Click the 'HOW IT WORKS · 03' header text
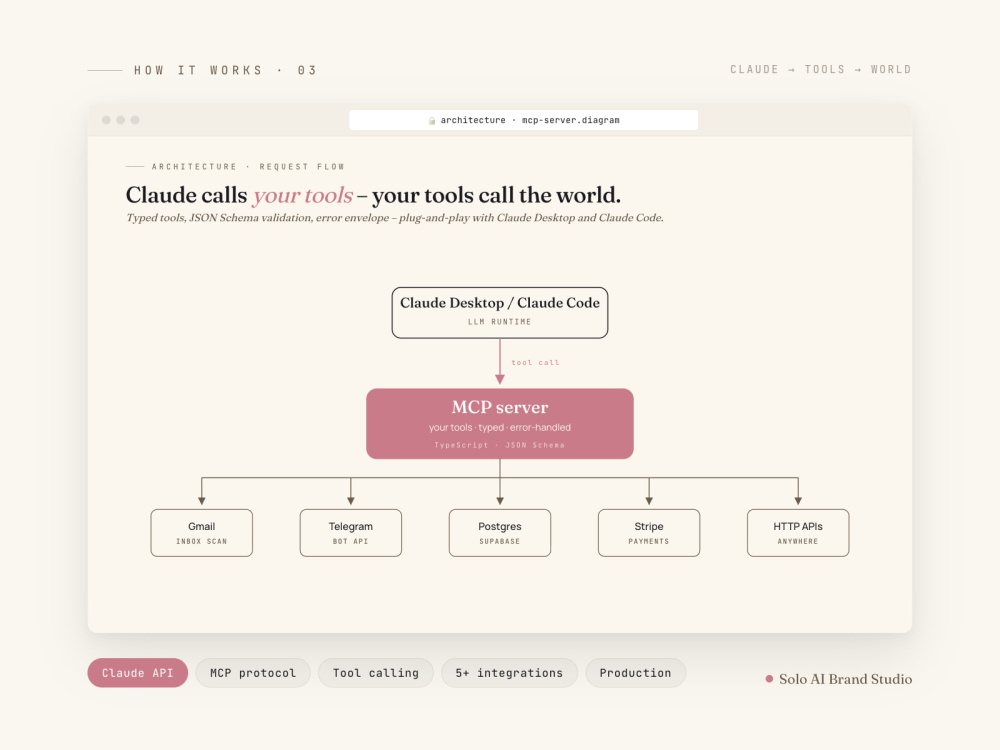 tap(225, 70)
